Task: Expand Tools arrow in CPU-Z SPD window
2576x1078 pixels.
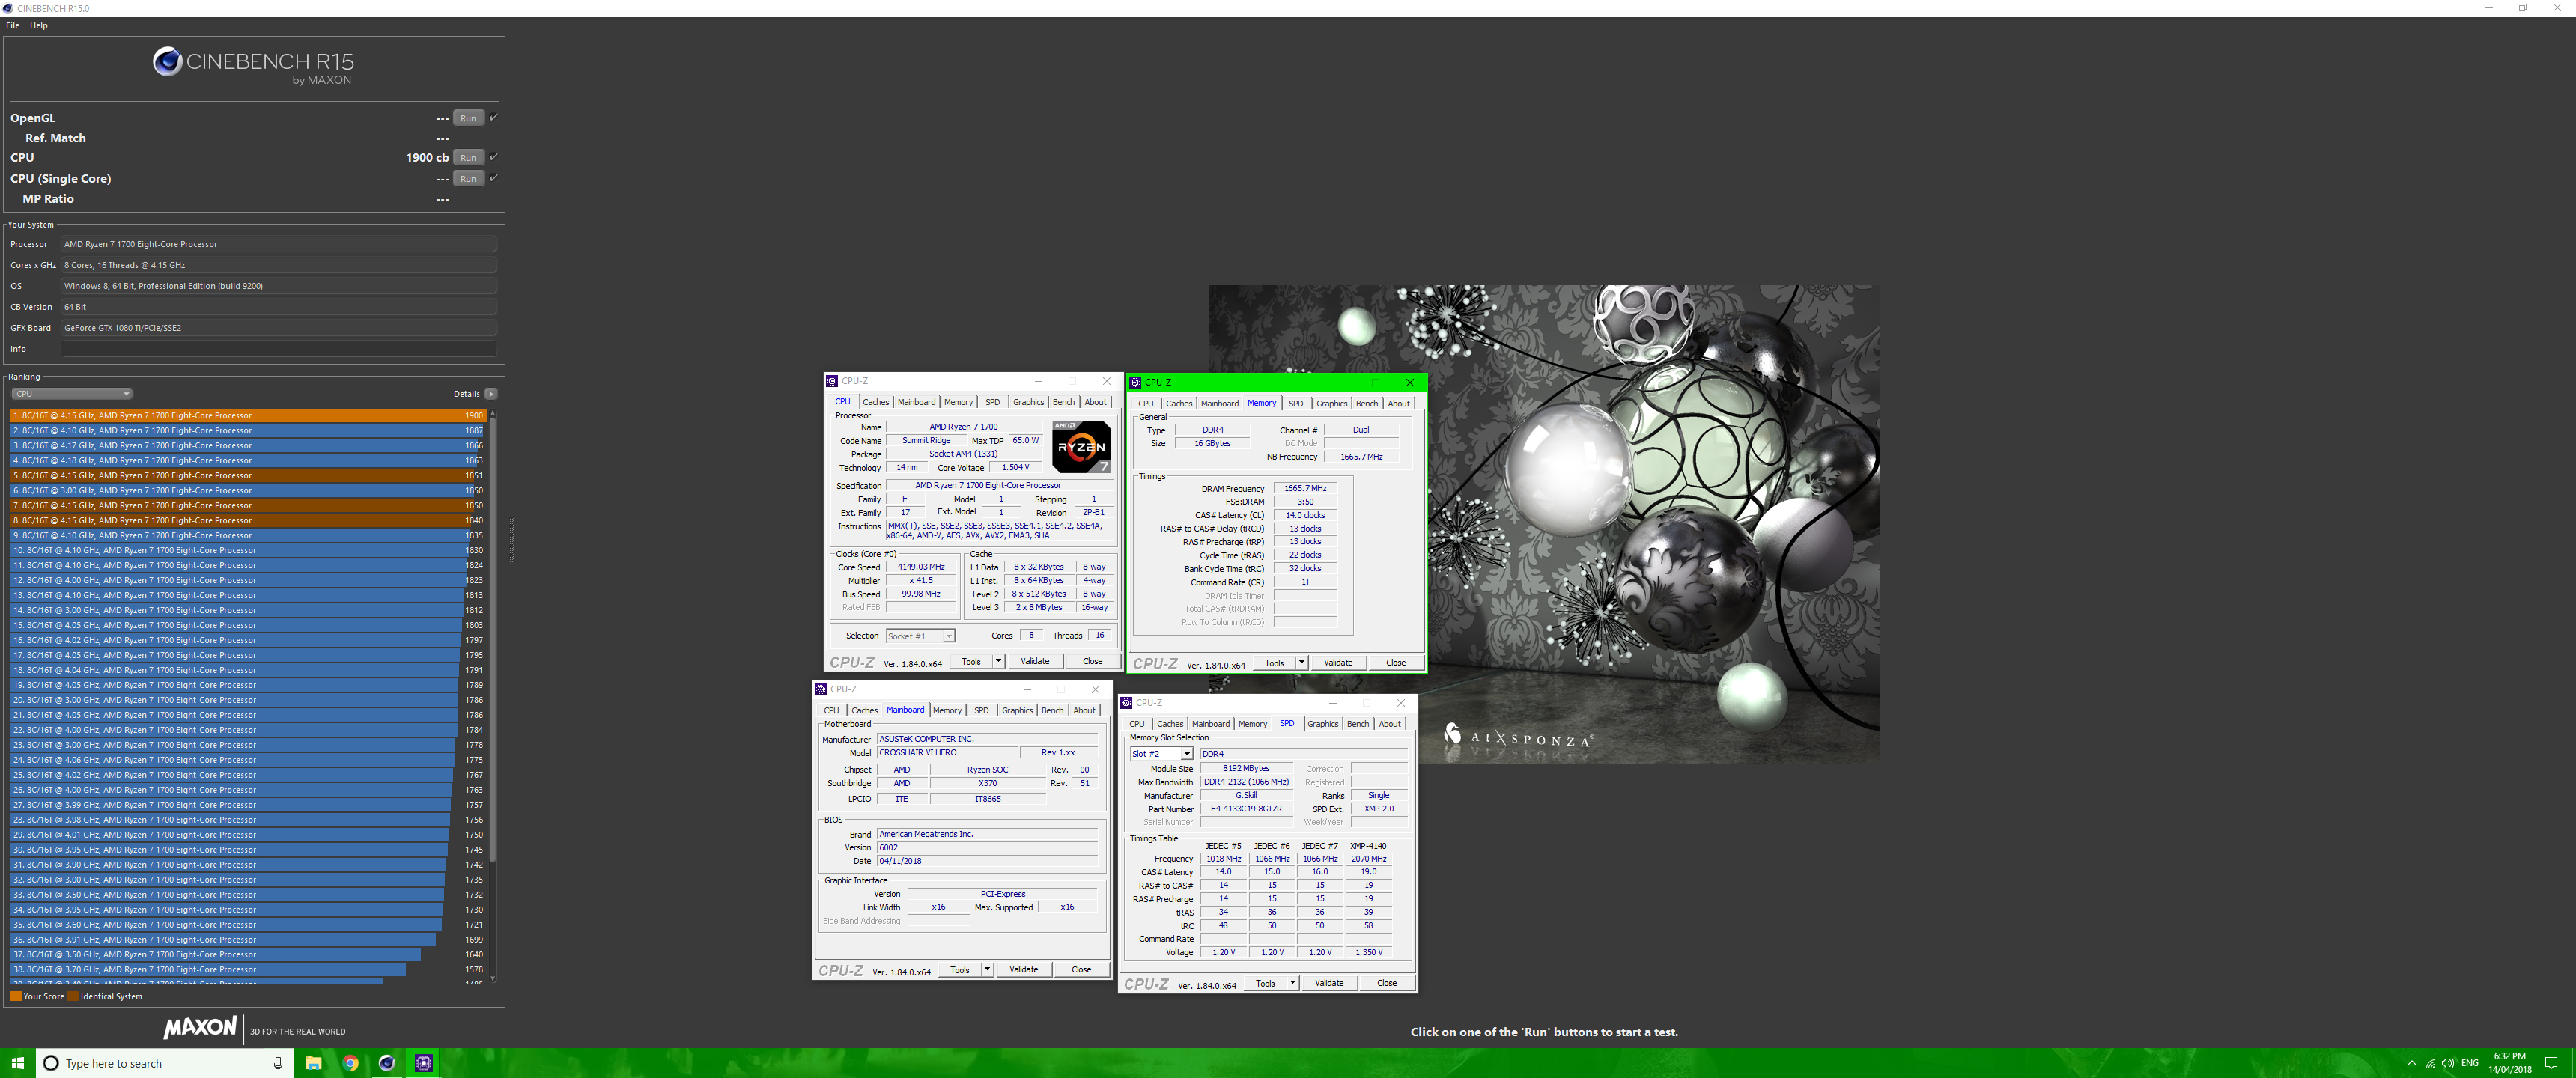Action: (1292, 983)
